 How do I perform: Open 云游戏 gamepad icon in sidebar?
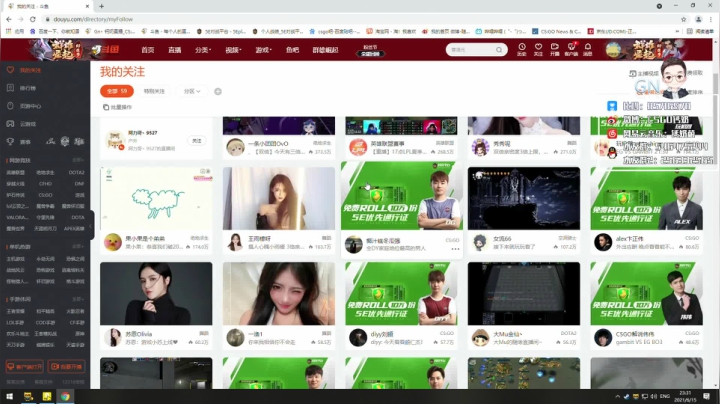[x=10, y=123]
